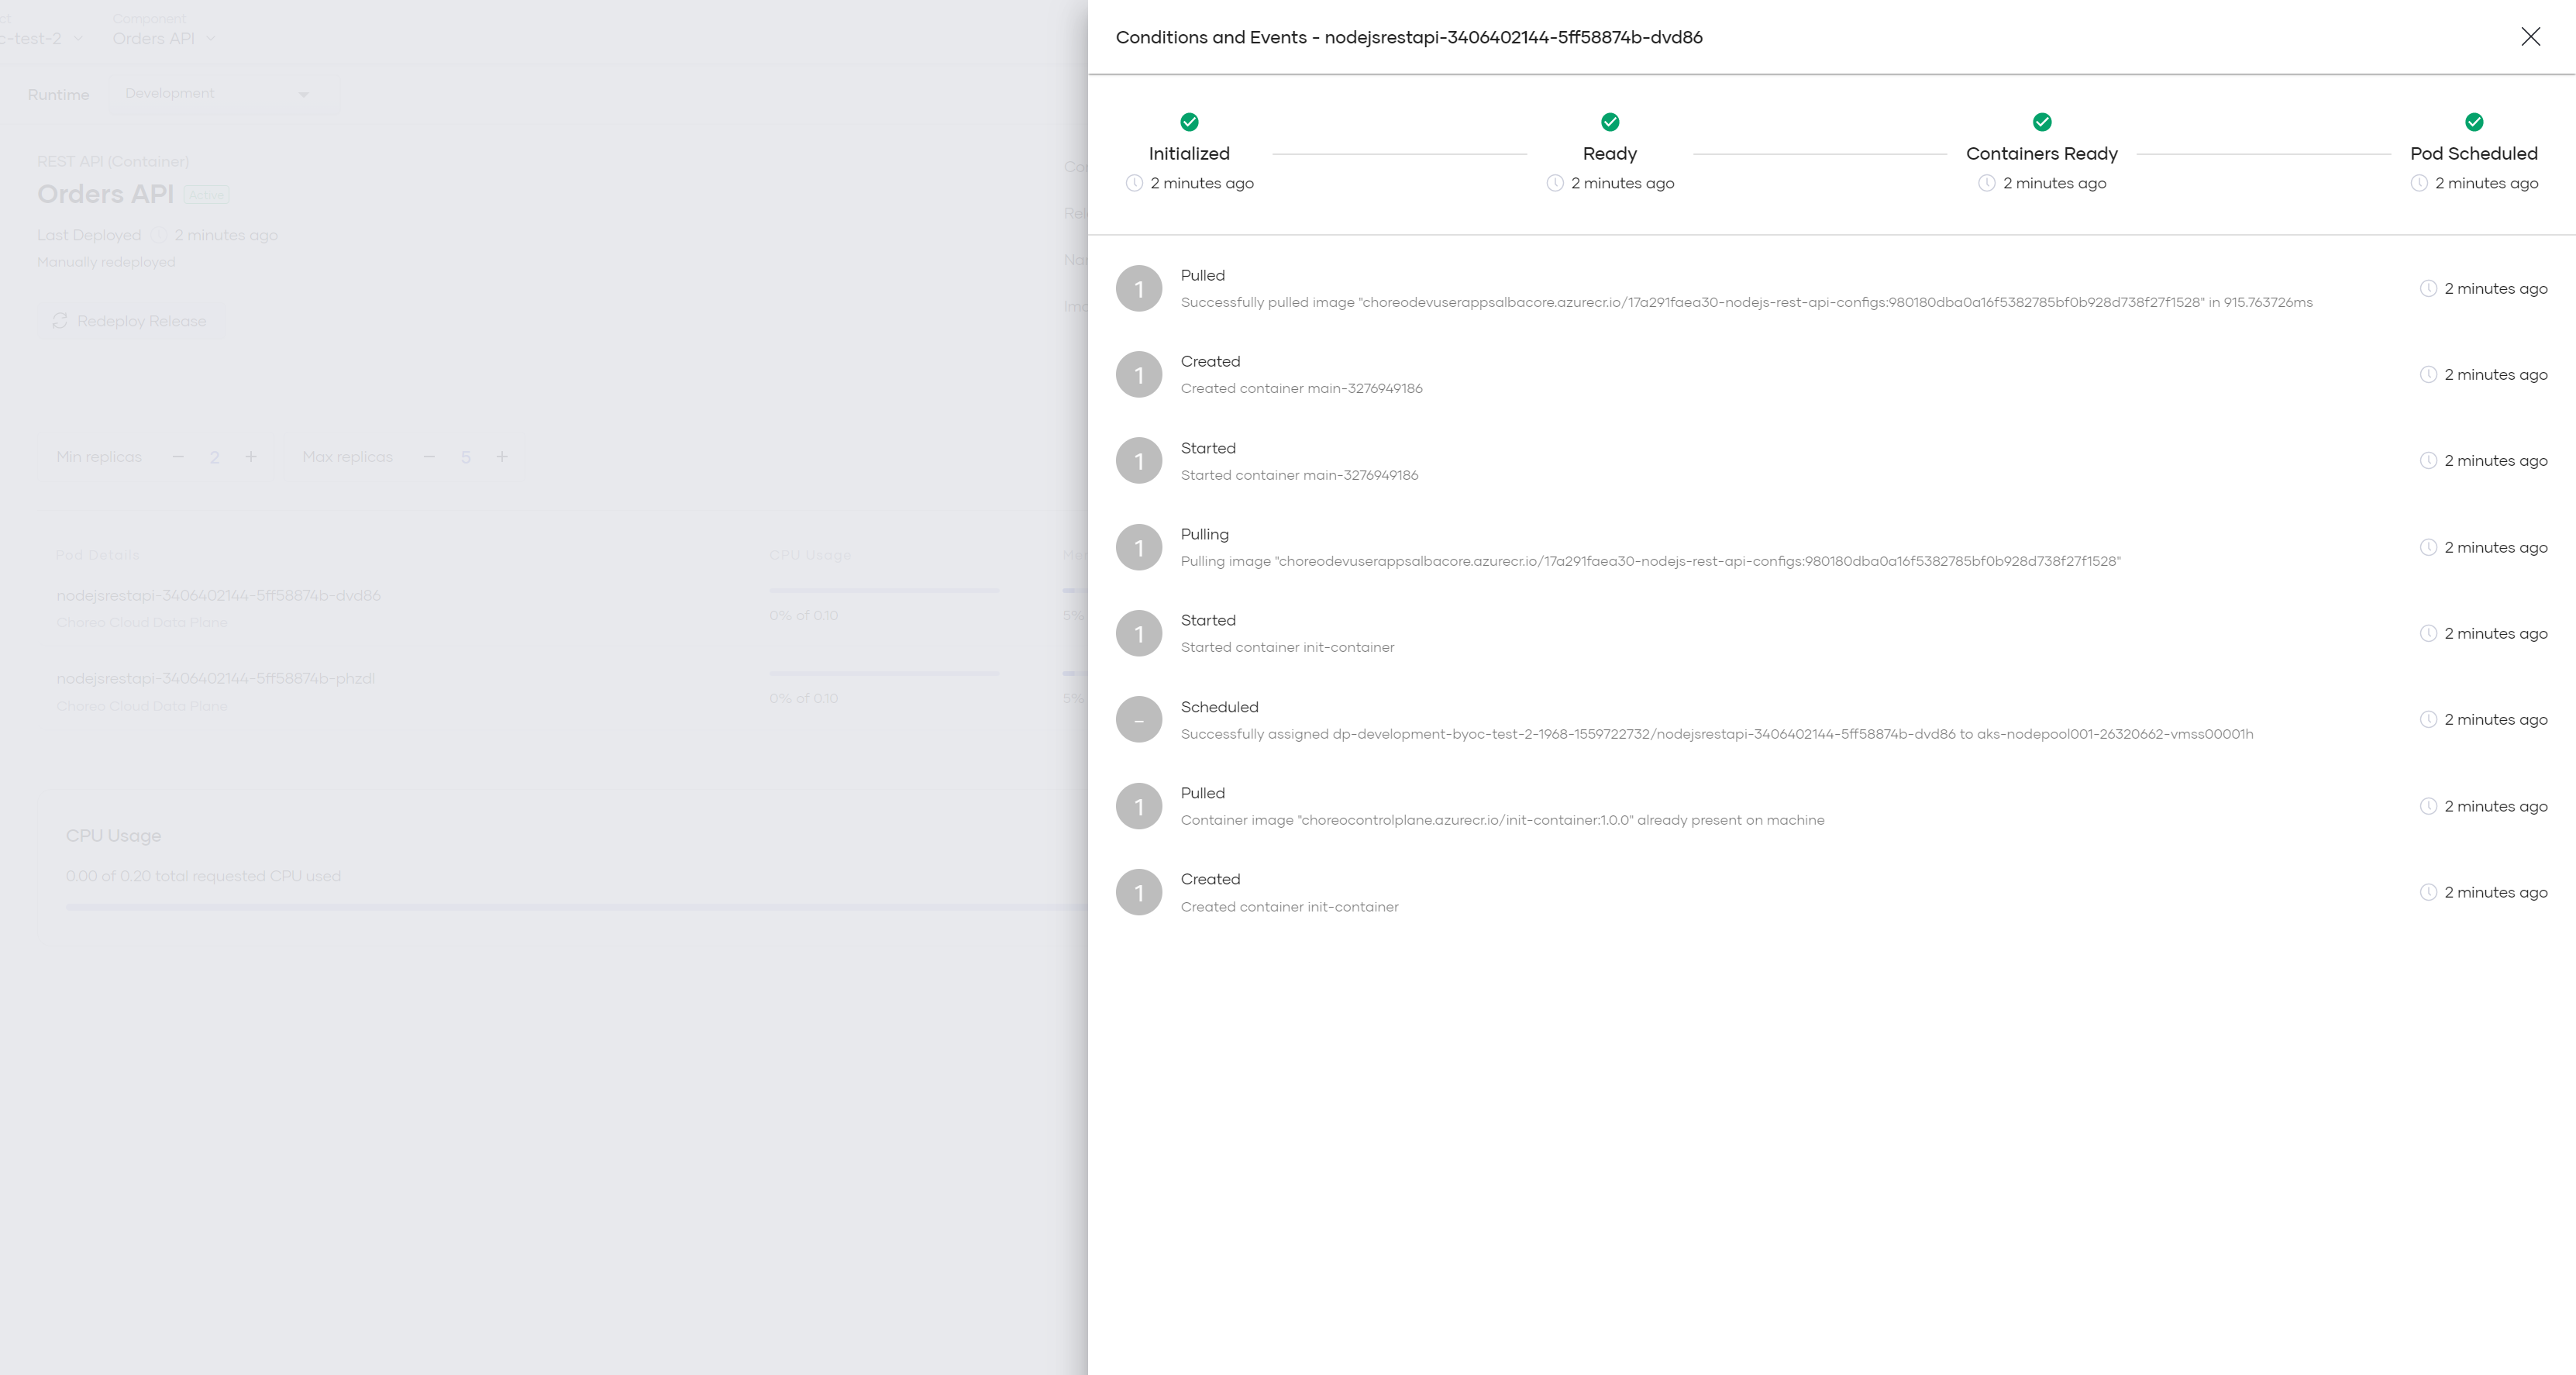Click the Initialized green checkmark icon

pyautogui.click(x=1189, y=122)
